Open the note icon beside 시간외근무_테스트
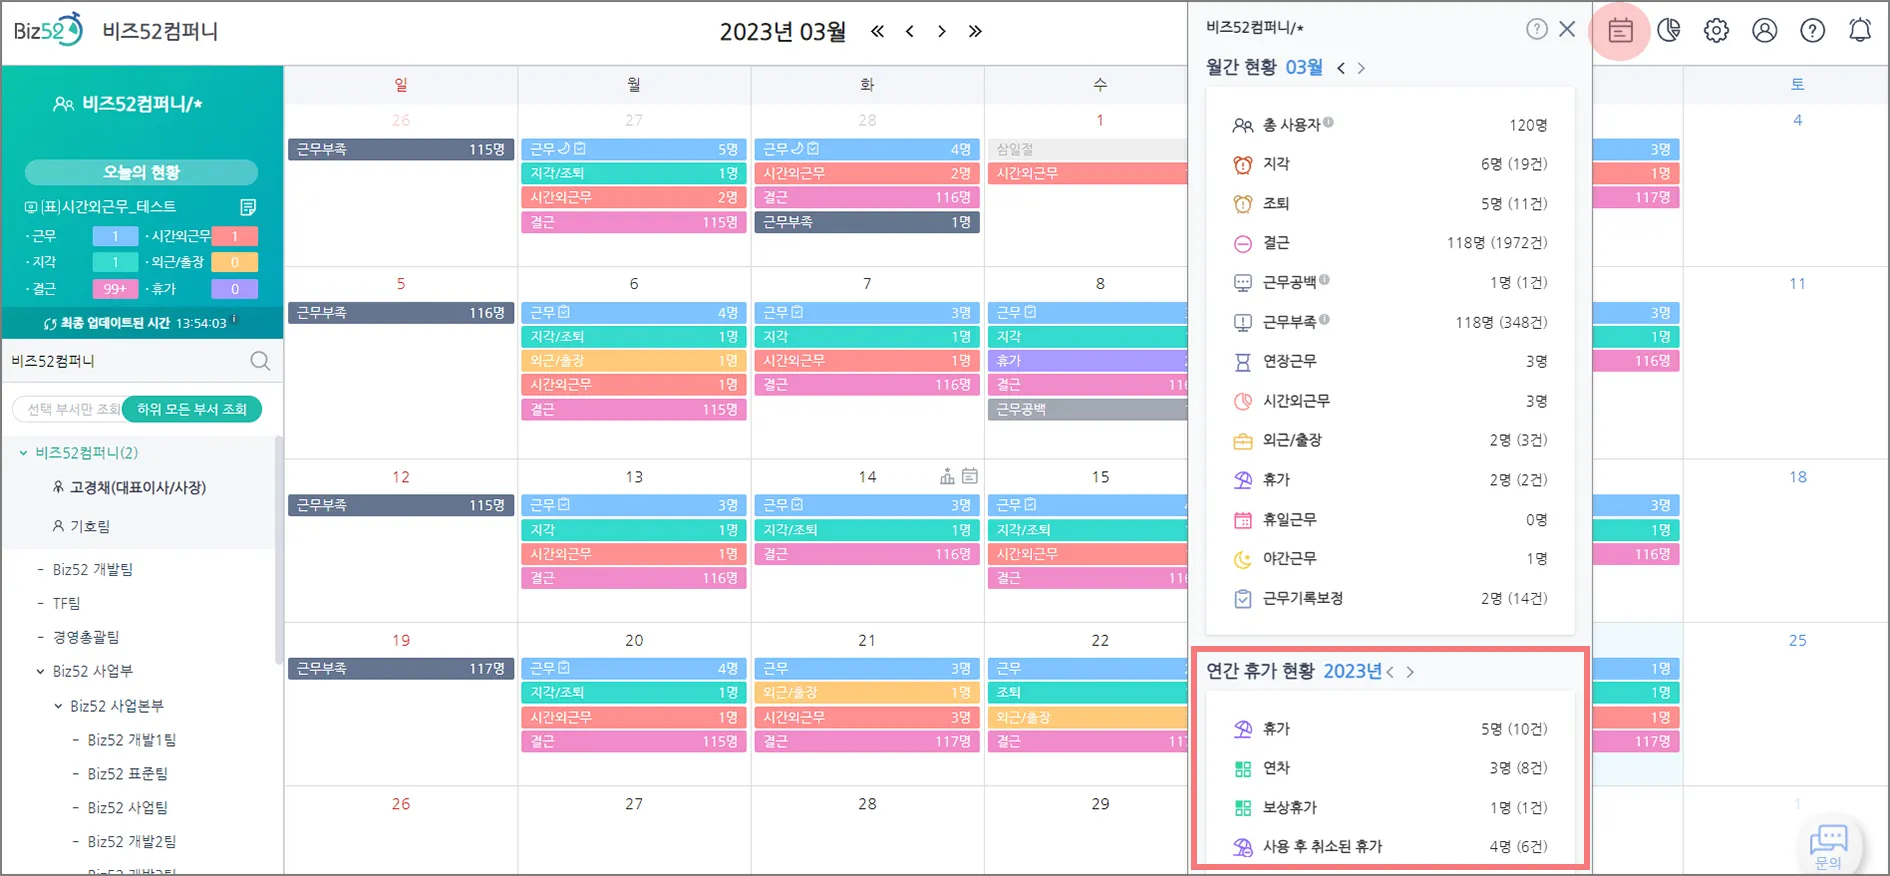 (x=248, y=207)
